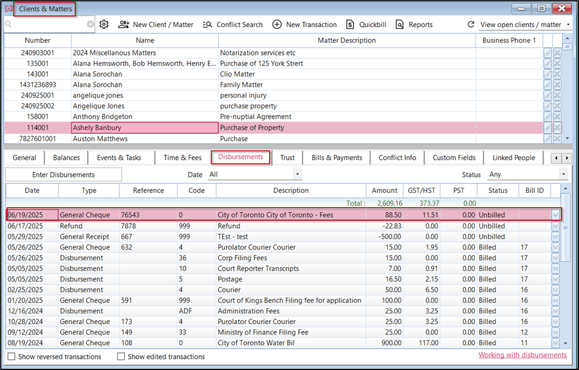Clear the search box with X icon

click(x=90, y=24)
